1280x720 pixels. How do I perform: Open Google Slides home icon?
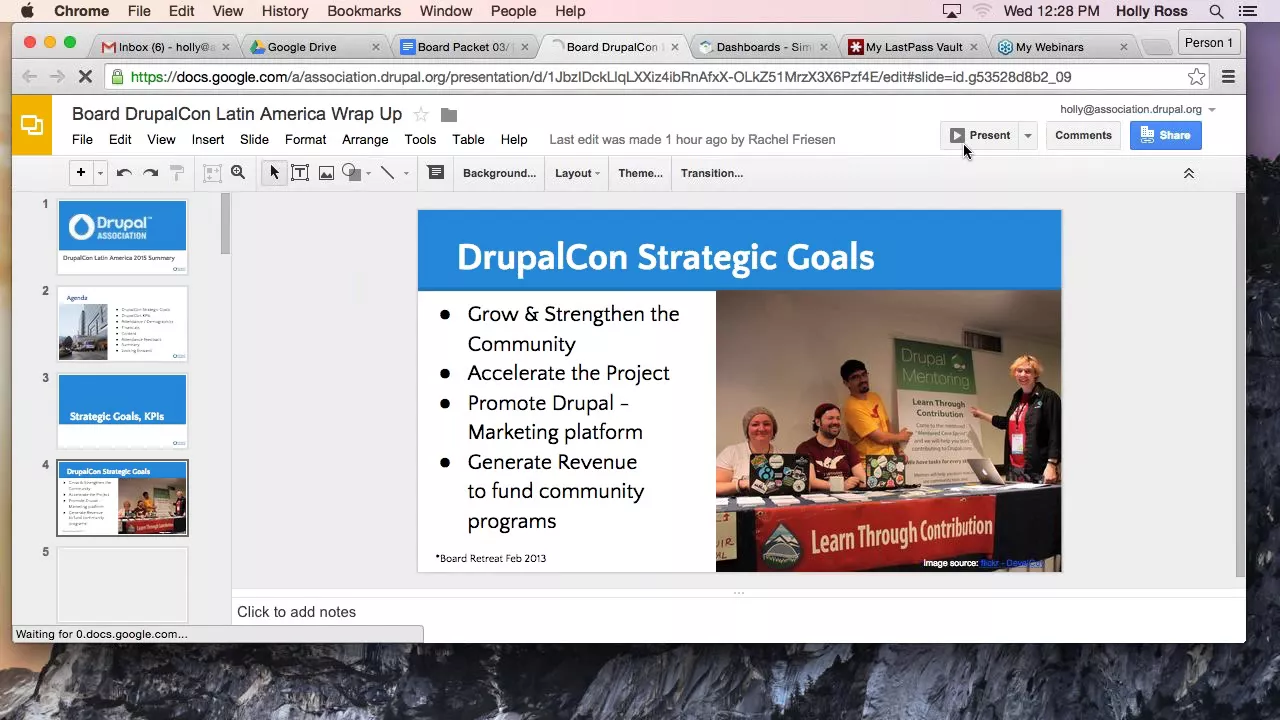tap(32, 126)
